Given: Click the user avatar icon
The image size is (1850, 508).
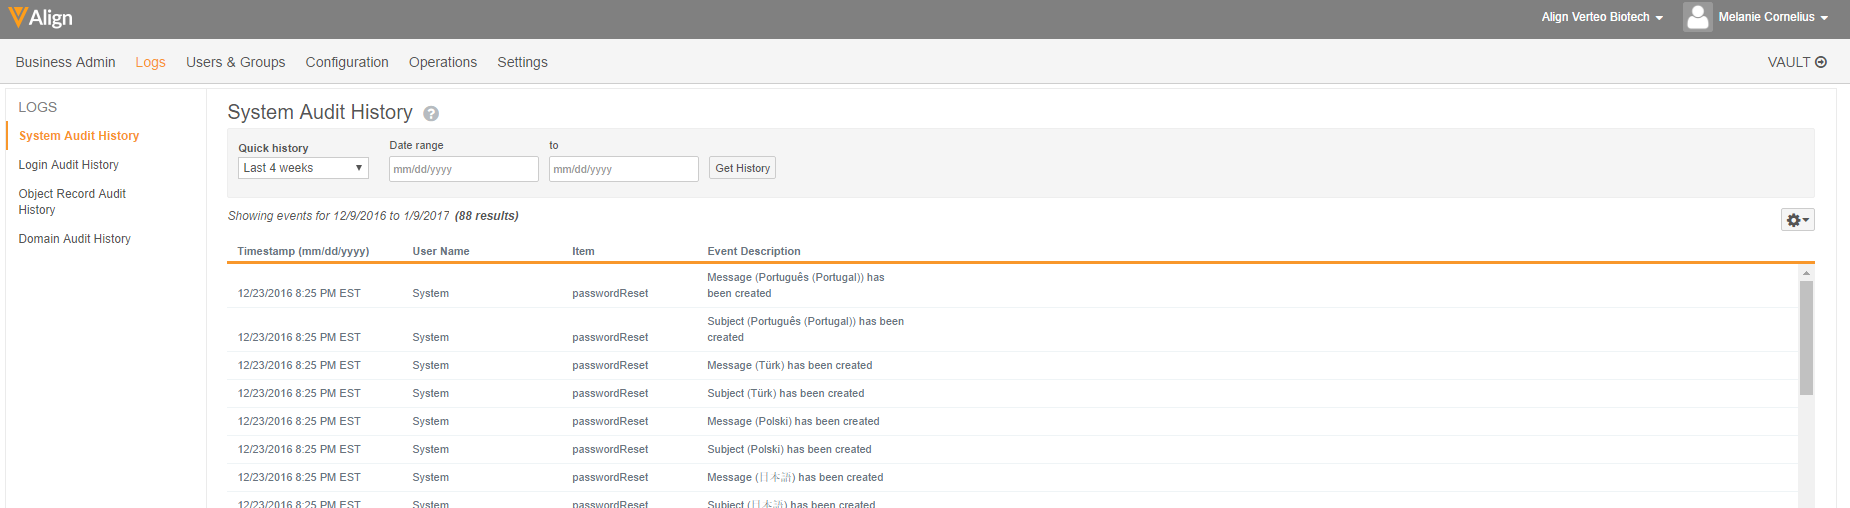Looking at the screenshot, I should point(1697,17).
